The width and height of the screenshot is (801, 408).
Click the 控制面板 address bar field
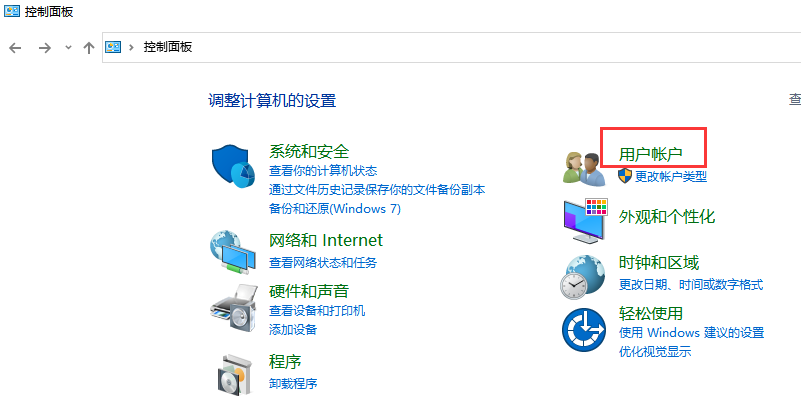point(452,47)
